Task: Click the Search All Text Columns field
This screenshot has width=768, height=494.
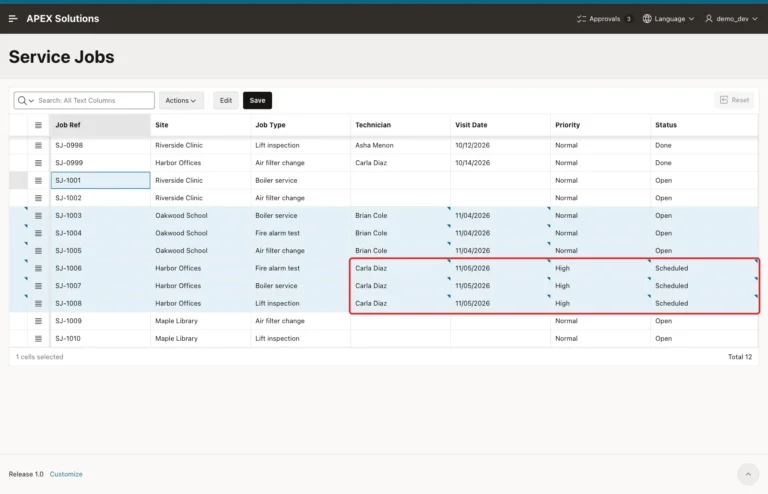Action: pos(95,100)
